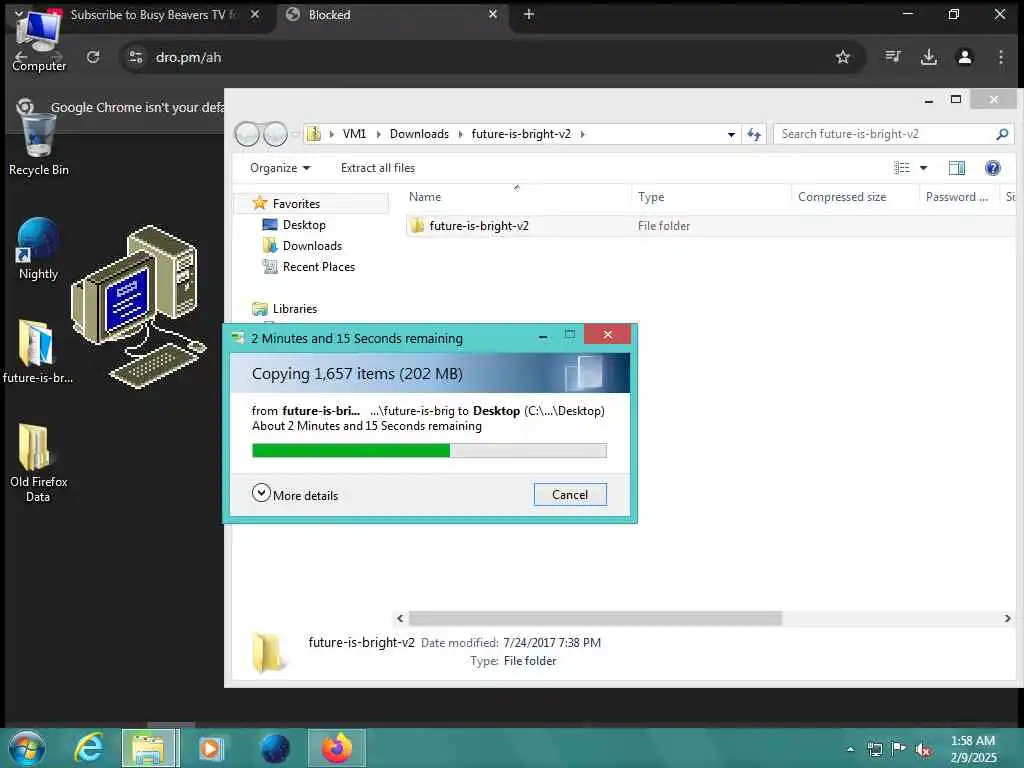Image resolution: width=1024 pixels, height=768 pixels.
Task: Click Extract all files
Action: click(x=377, y=168)
